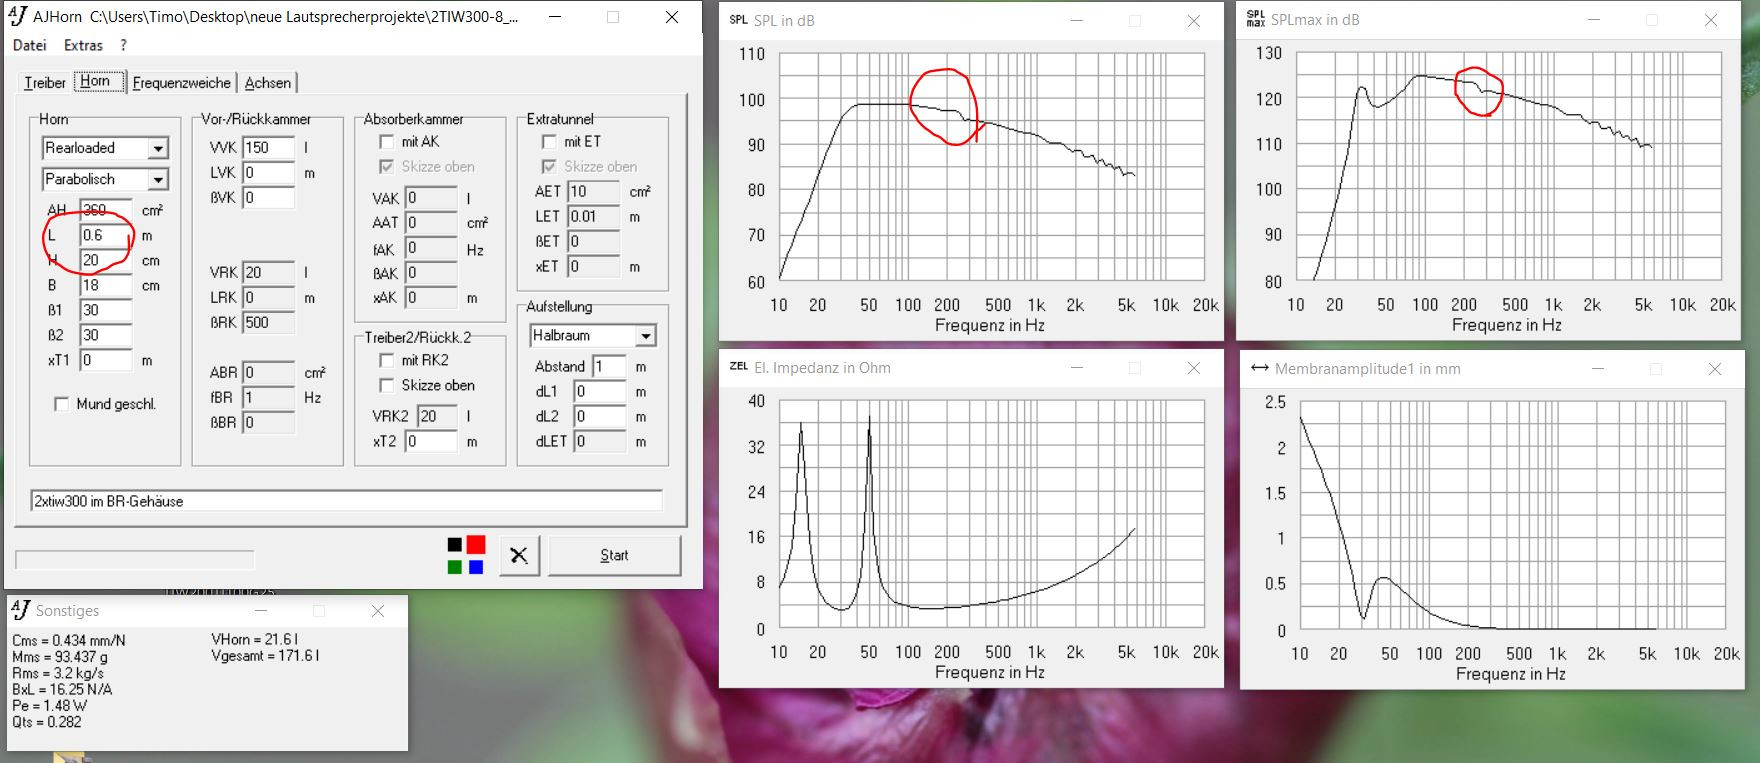Click the VRK rear chamber volume field

pyautogui.click(x=269, y=272)
